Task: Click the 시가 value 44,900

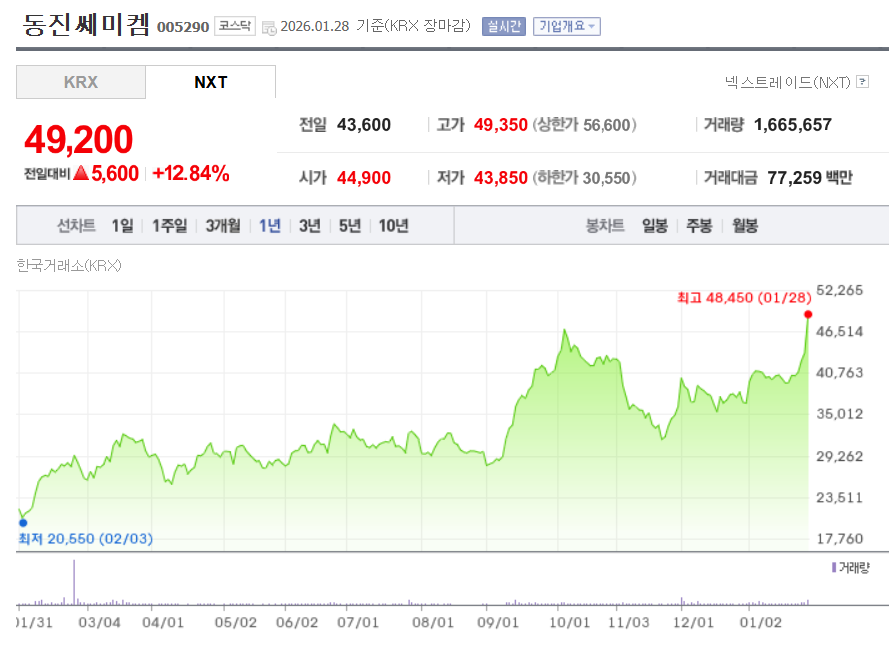Action: pos(364,178)
